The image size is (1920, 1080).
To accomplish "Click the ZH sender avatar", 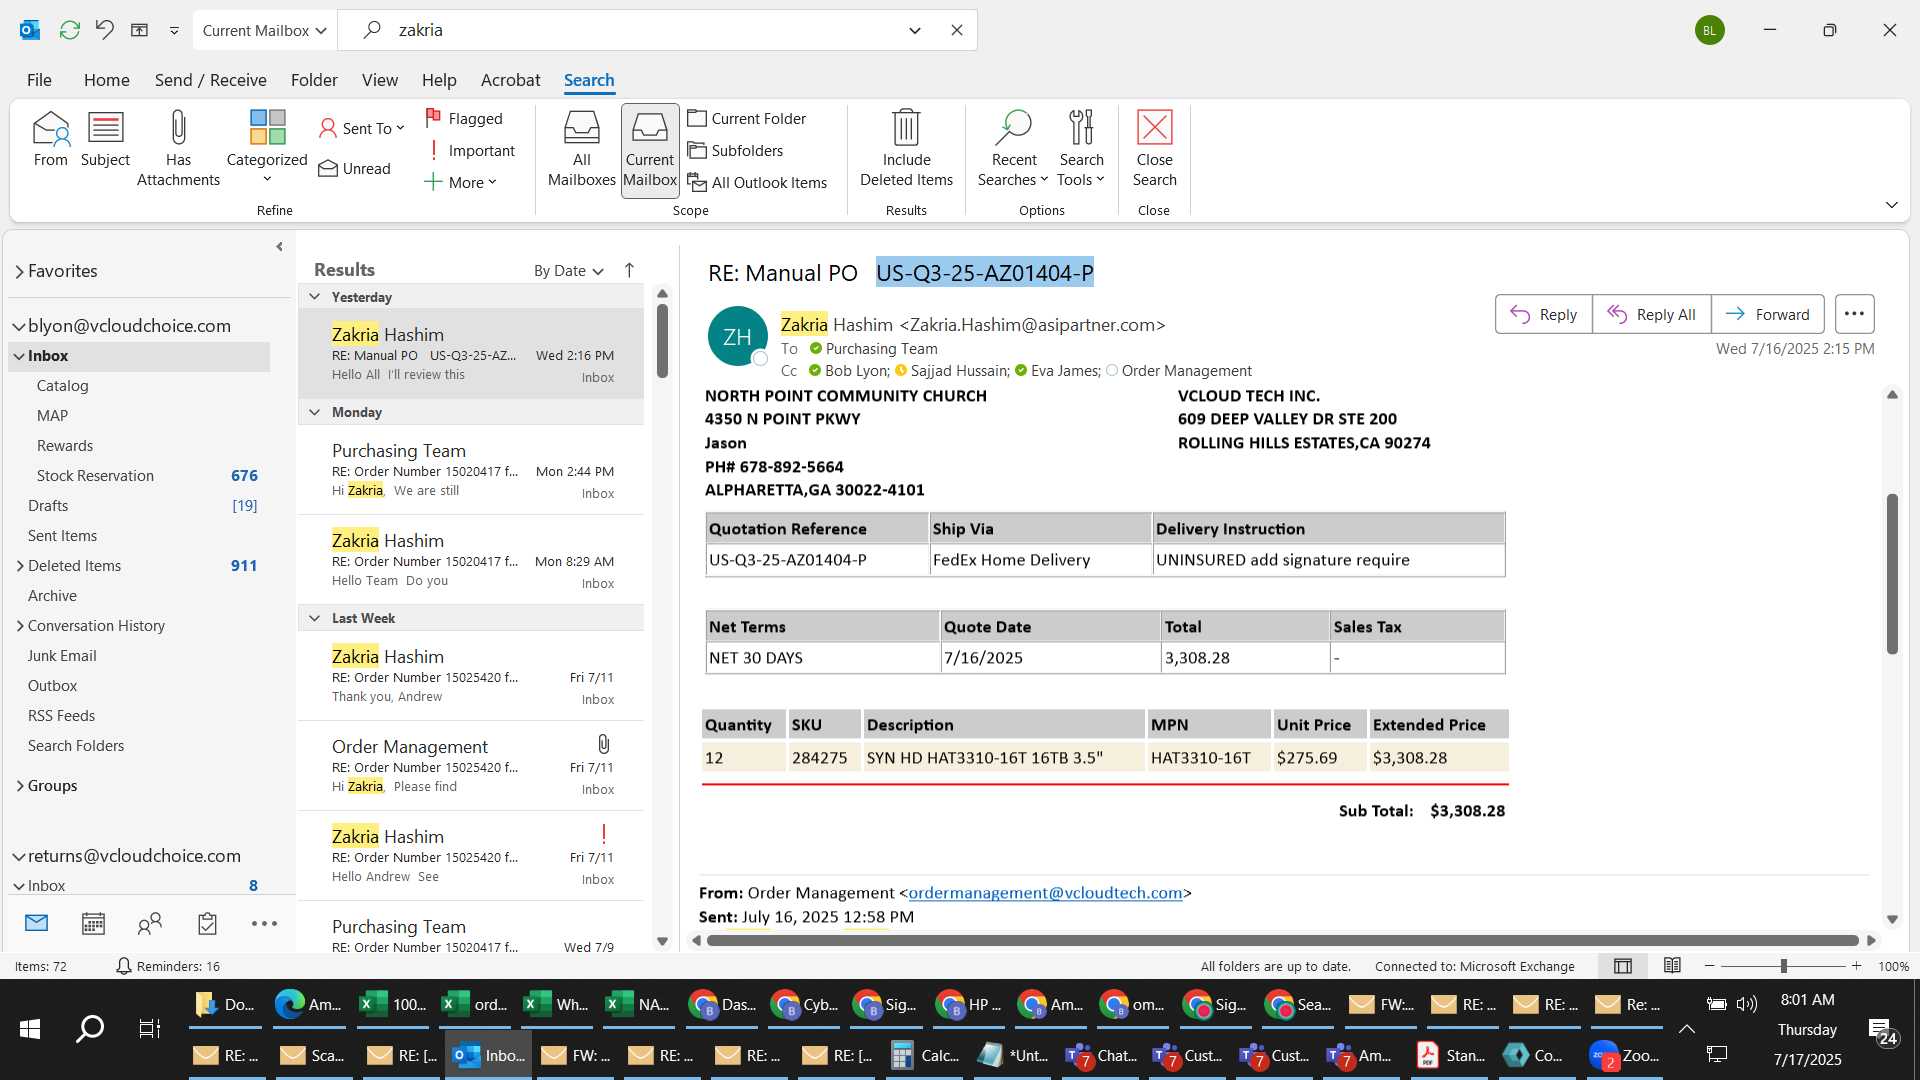I will pos(737,337).
